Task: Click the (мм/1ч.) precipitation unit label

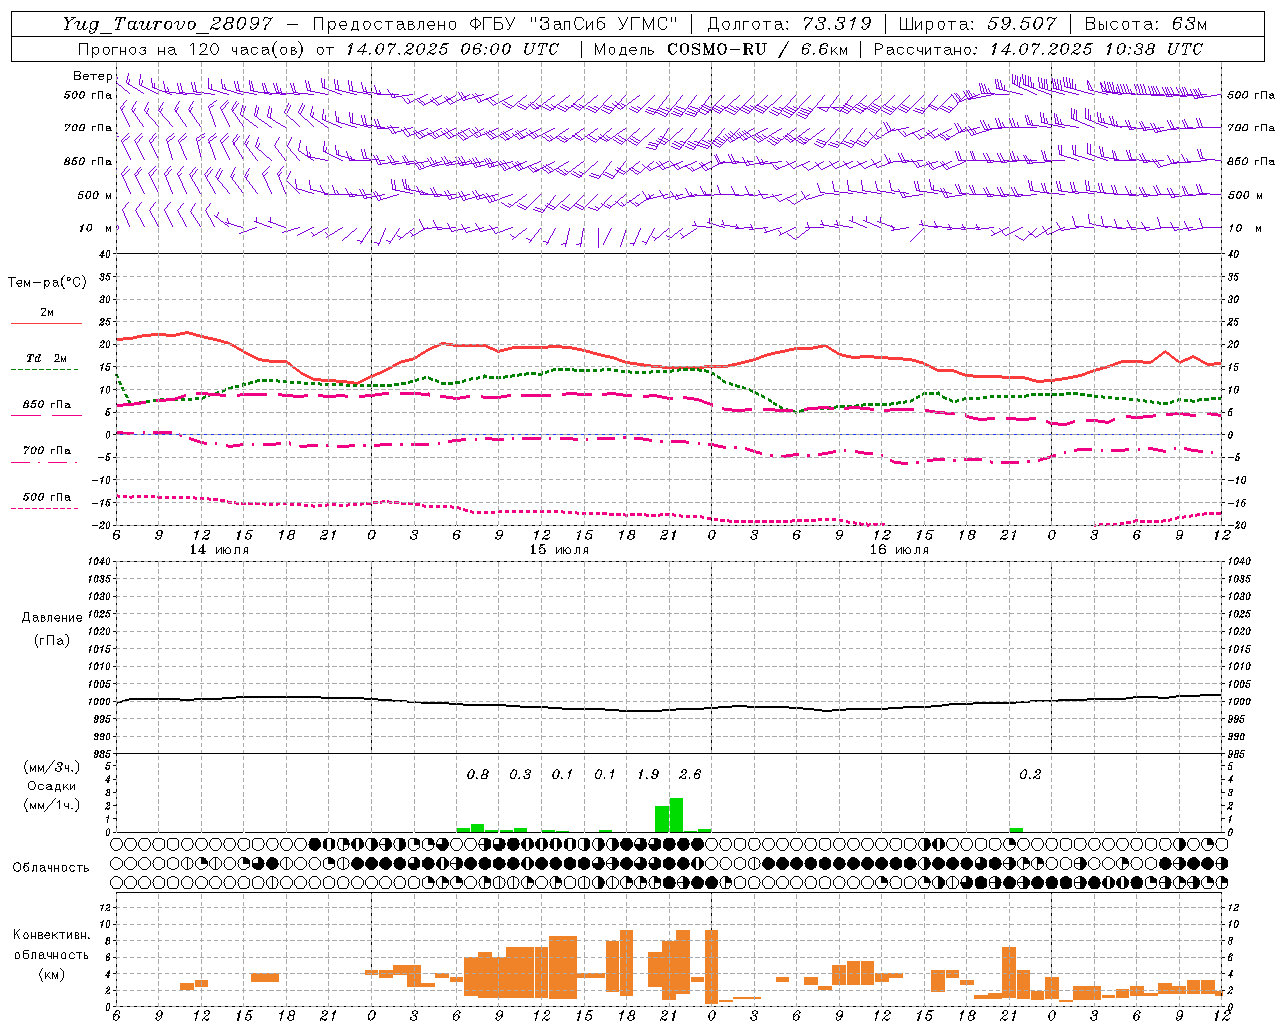Action: pyautogui.click(x=52, y=804)
